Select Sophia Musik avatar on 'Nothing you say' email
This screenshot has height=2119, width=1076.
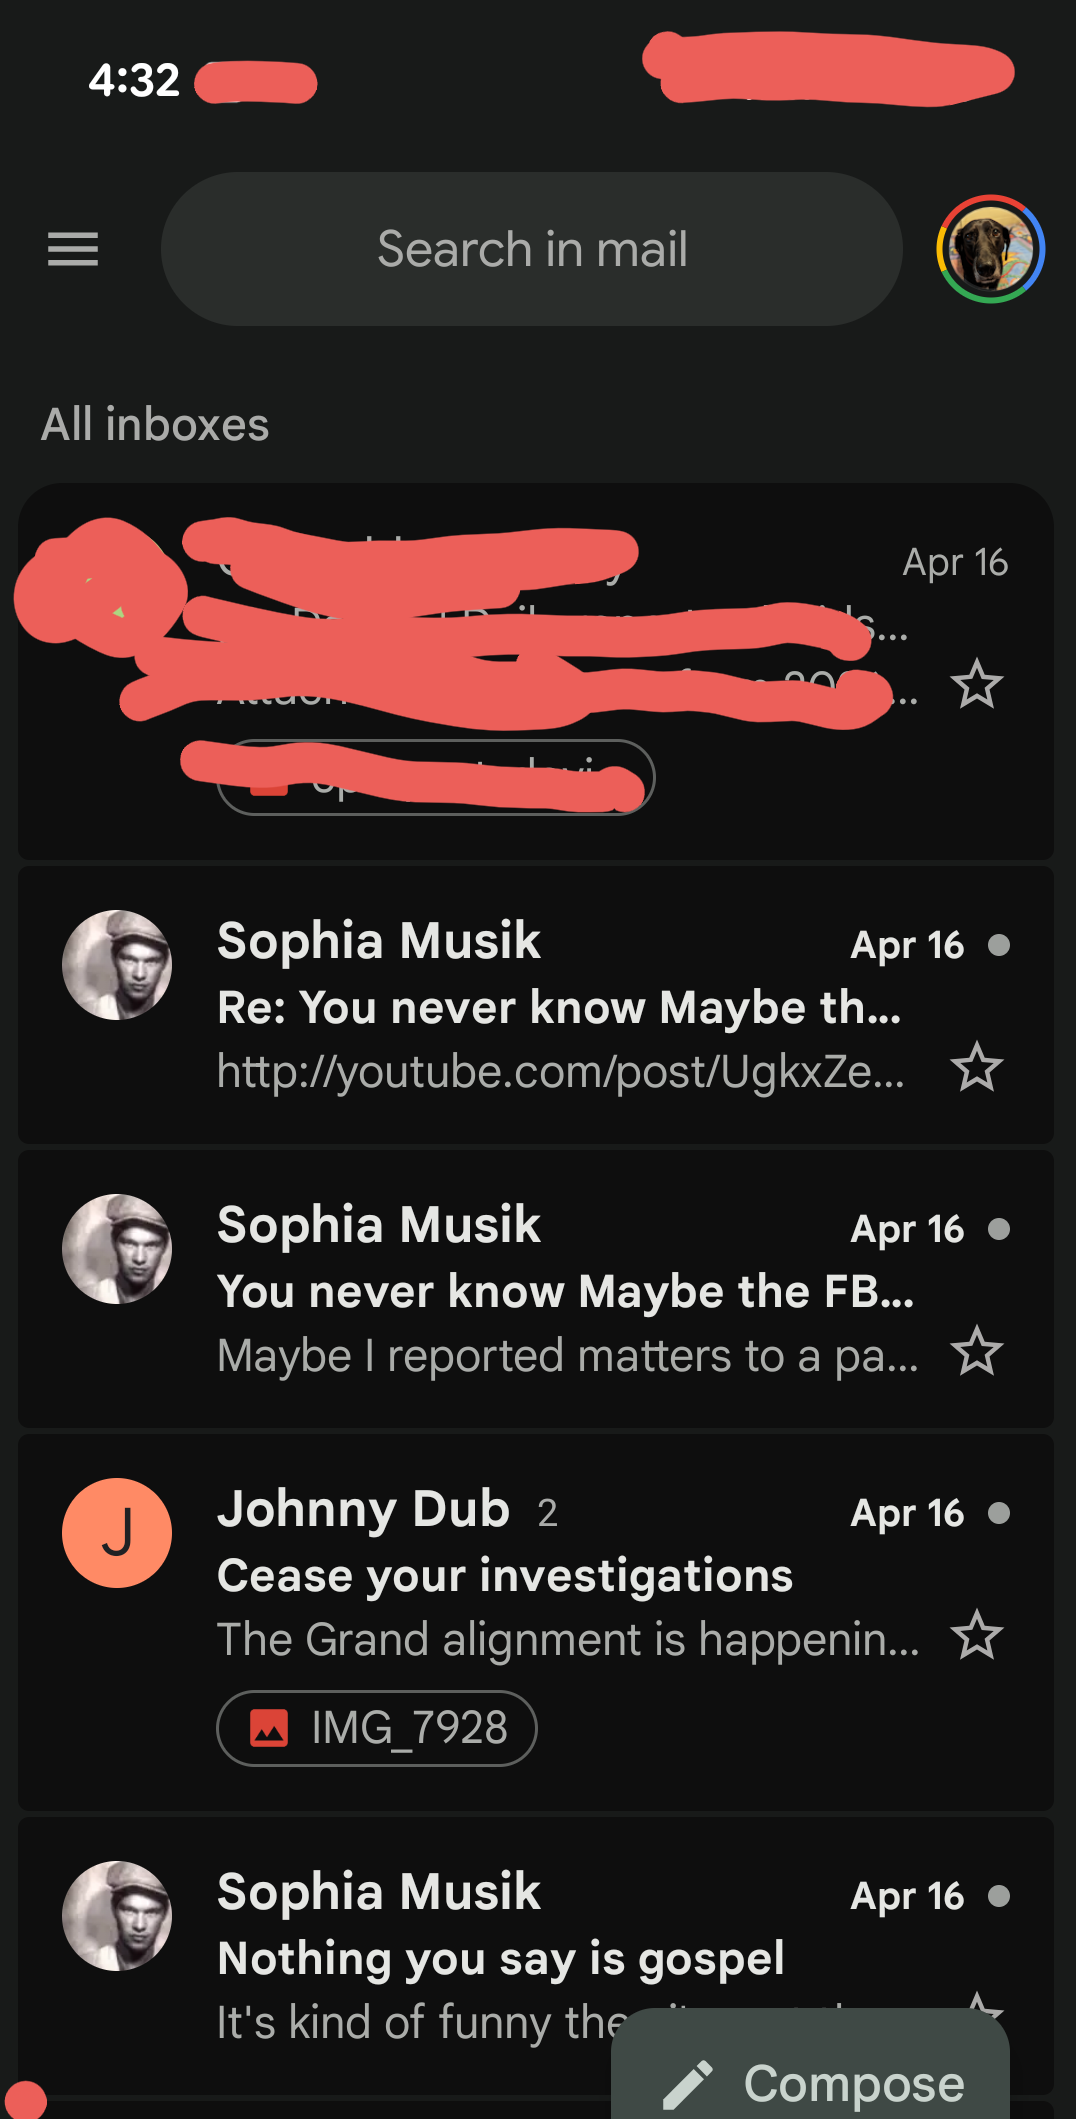(117, 1916)
